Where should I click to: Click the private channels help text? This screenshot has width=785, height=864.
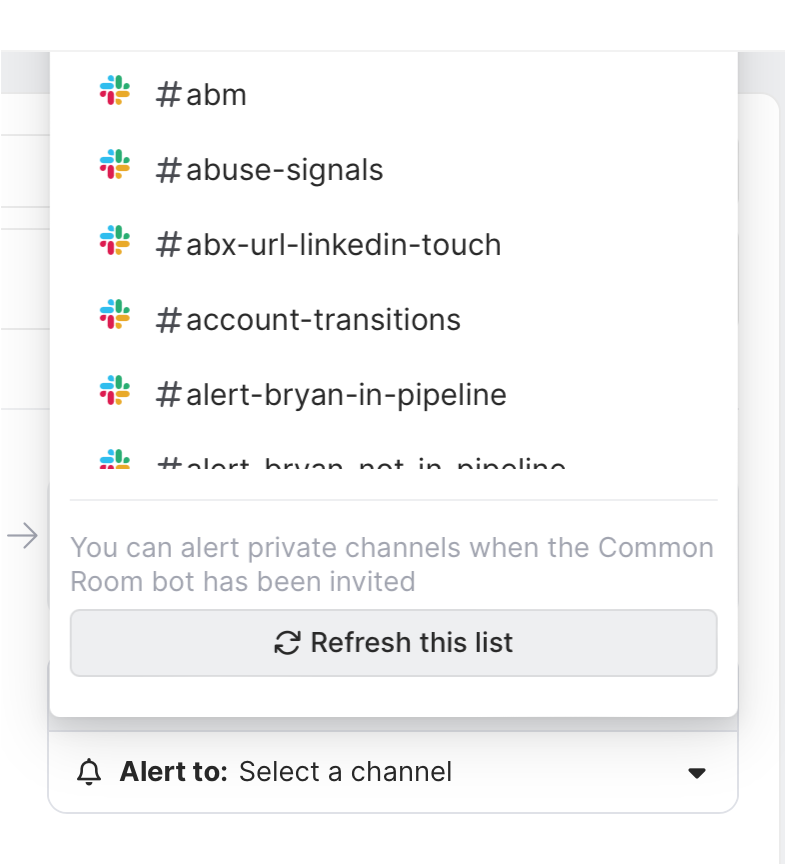(392, 564)
